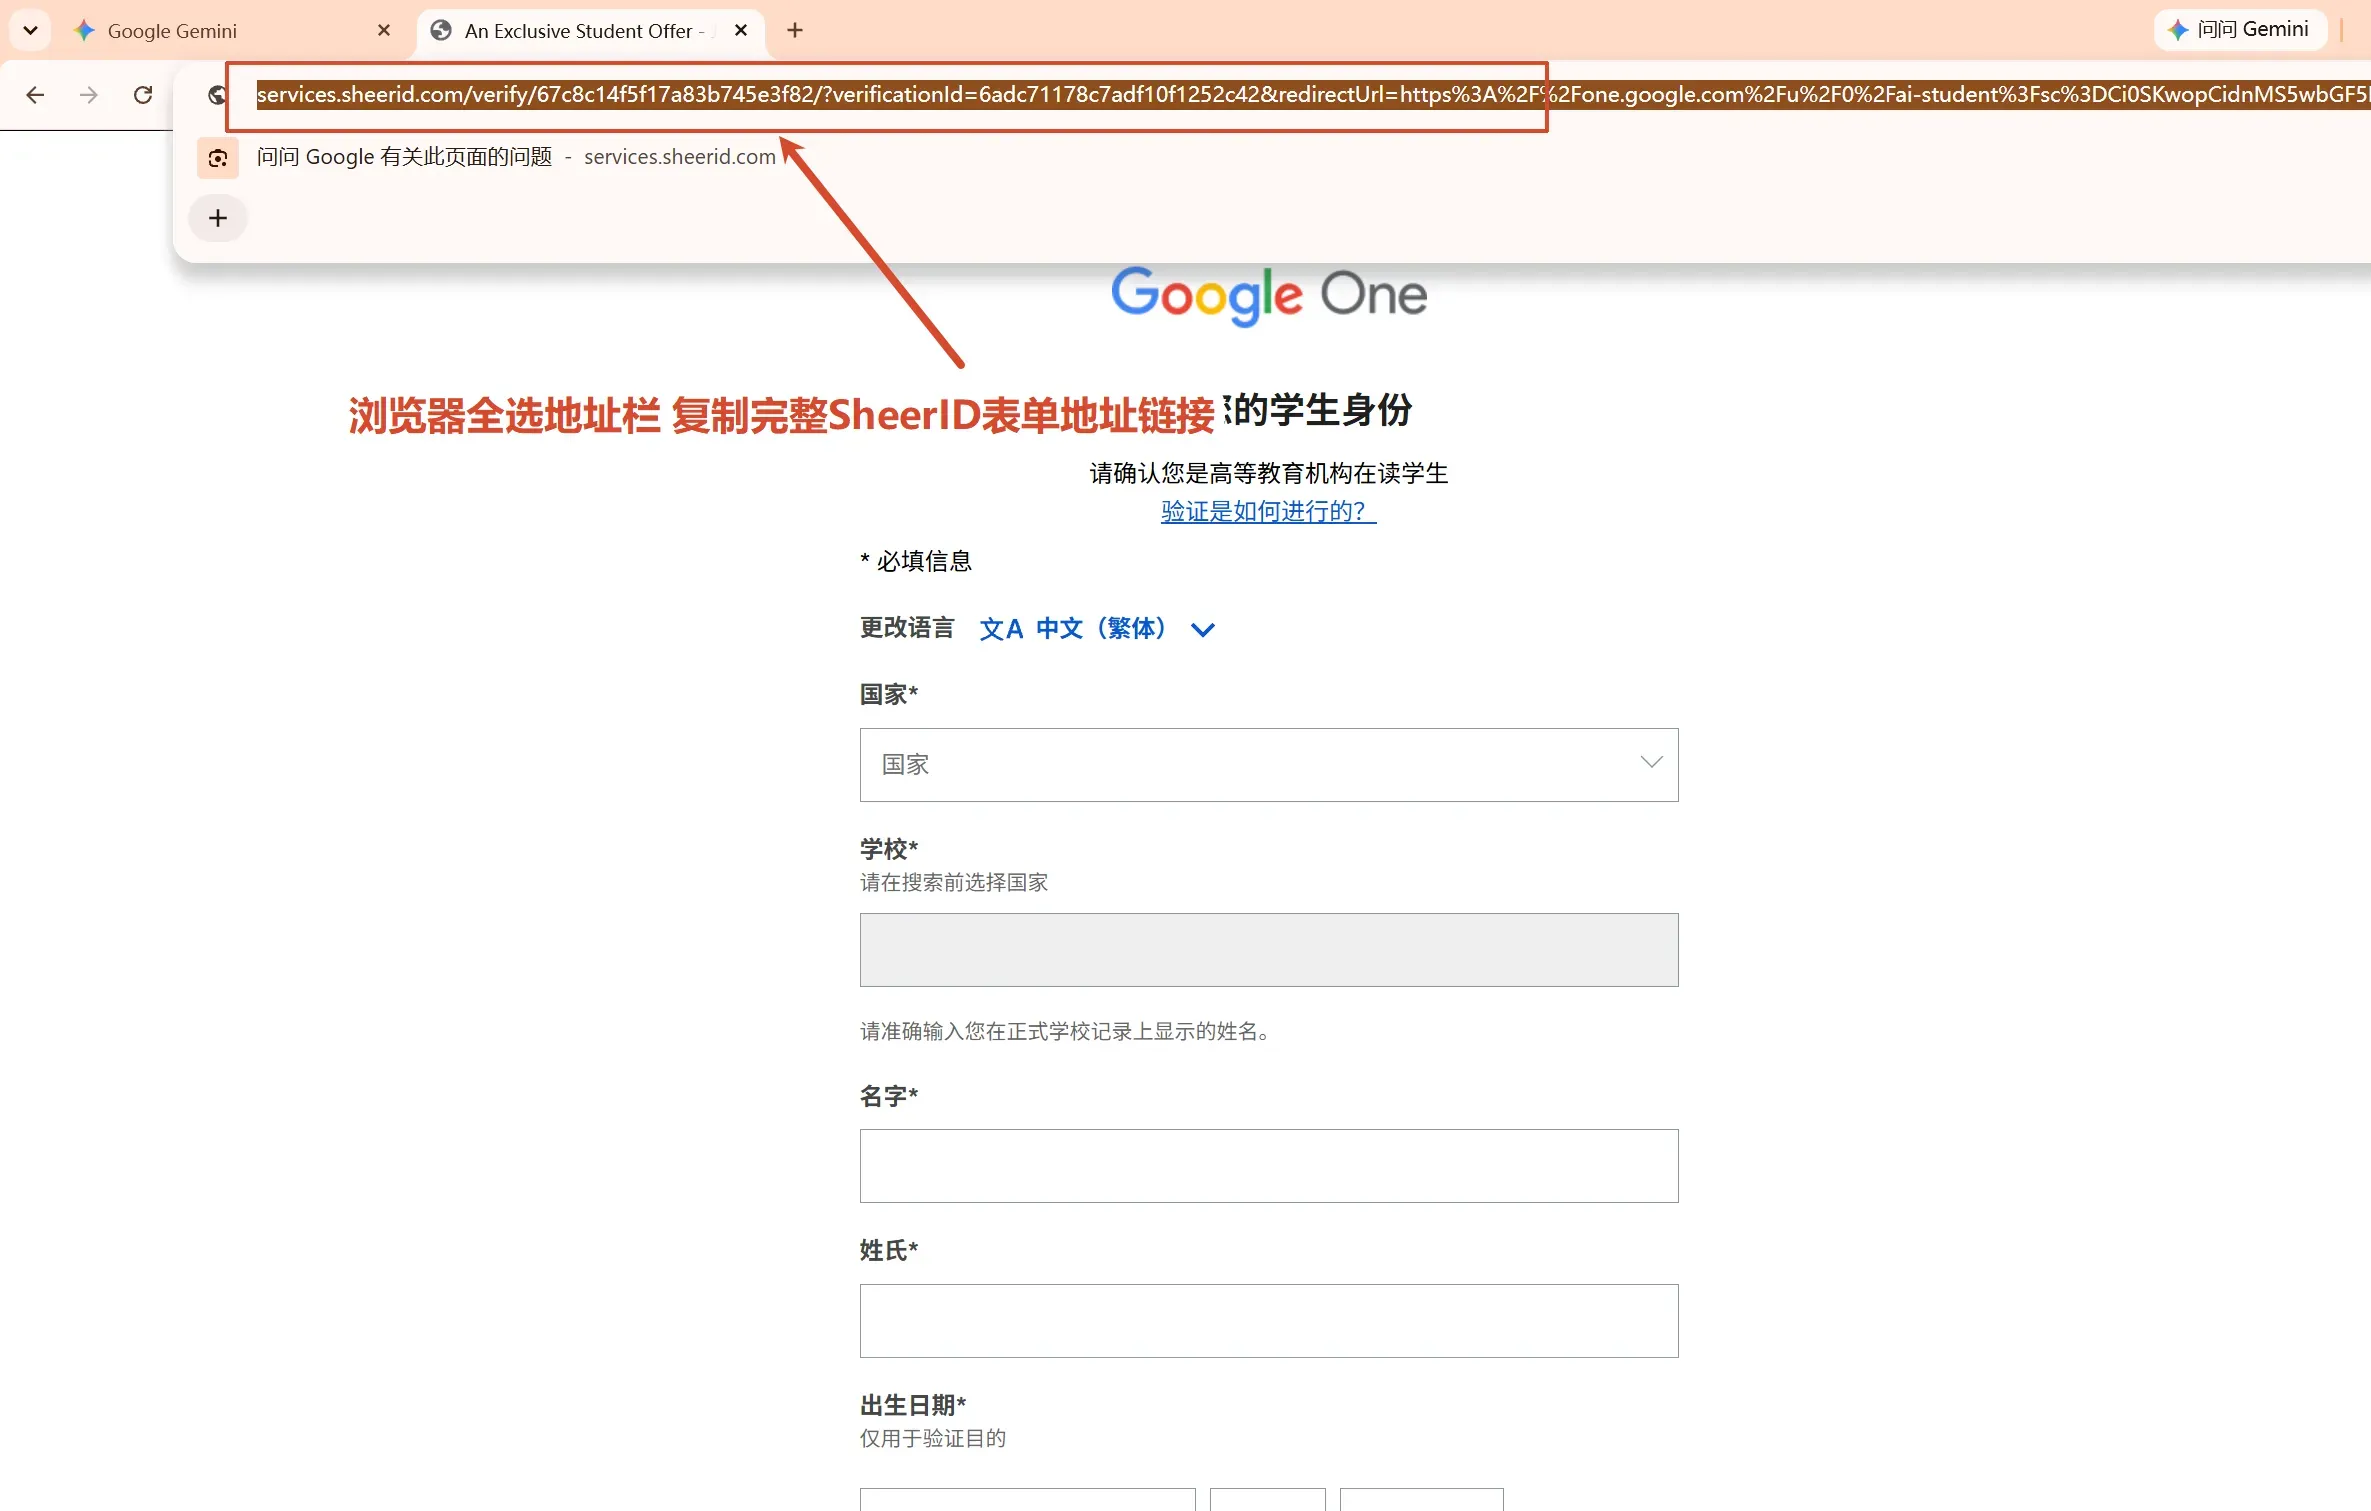Click the 请在搜索前选择国家 hint
Image resolution: width=2371 pixels, height=1511 pixels.
coord(954,882)
